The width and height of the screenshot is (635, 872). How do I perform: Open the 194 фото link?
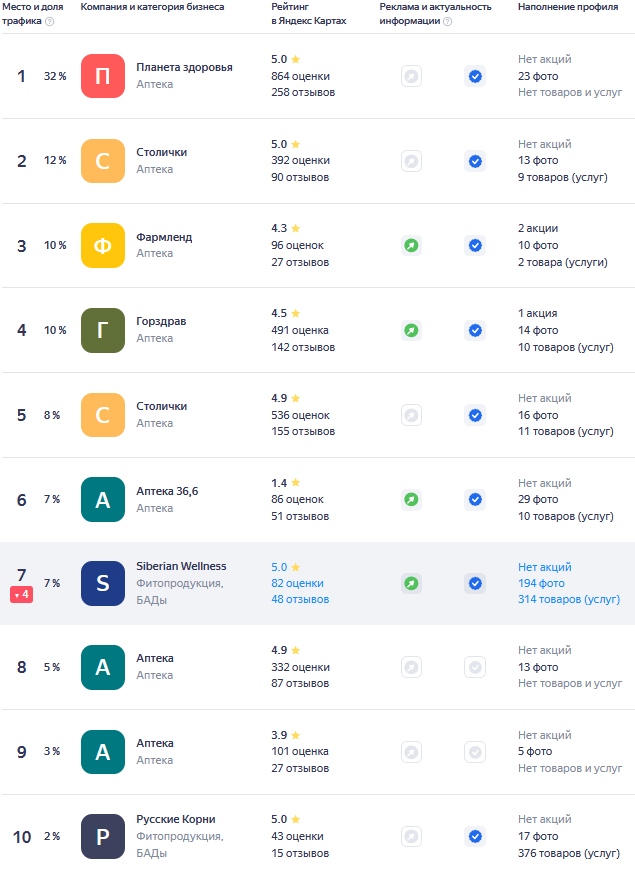(541, 583)
